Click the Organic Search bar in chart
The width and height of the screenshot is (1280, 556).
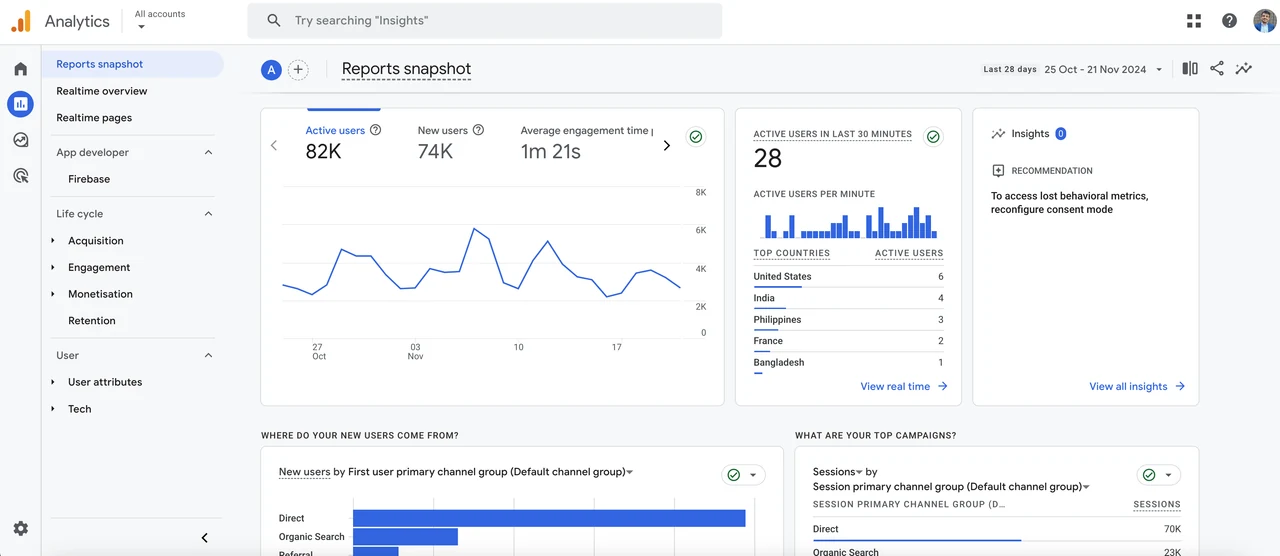[405, 537]
